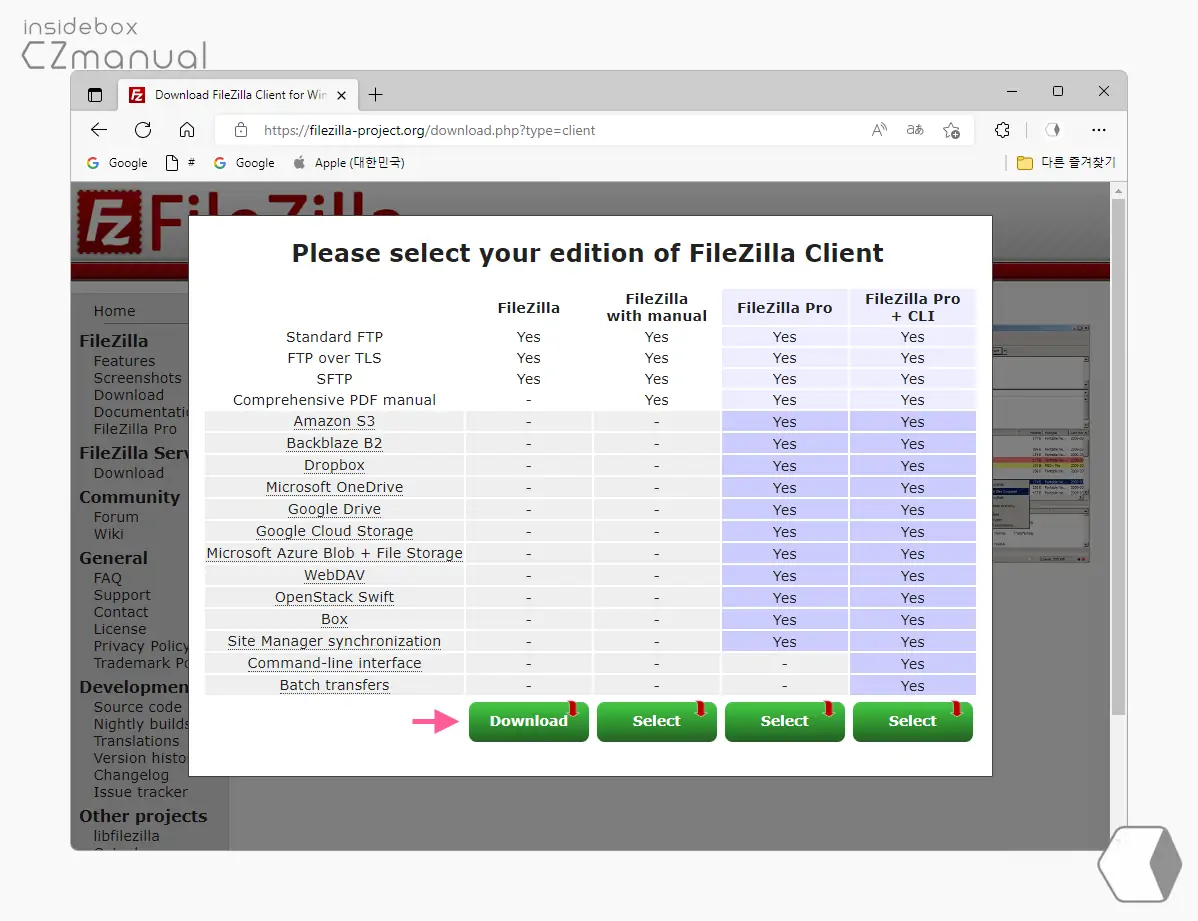Open a new tab with plus button
Image resolution: width=1198 pixels, height=921 pixels.
(375, 95)
